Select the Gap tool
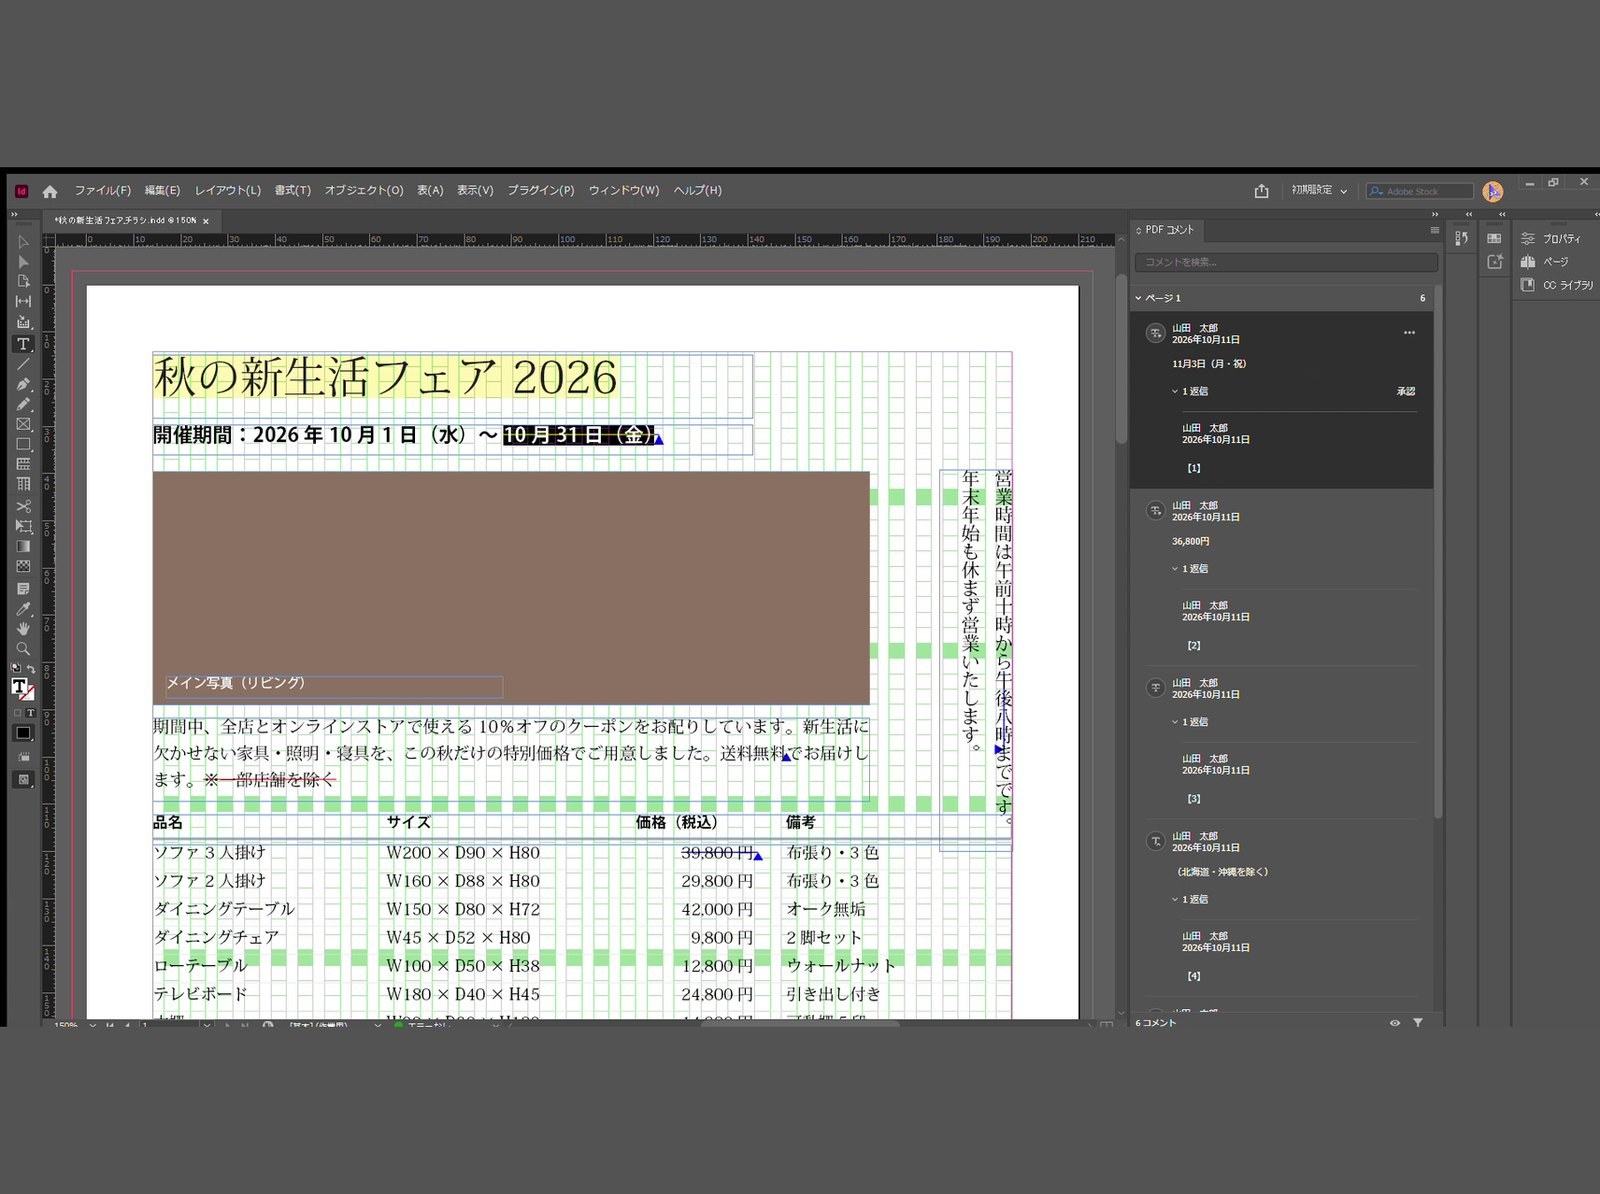Viewport: 1600px width, 1194px height. click(23, 302)
